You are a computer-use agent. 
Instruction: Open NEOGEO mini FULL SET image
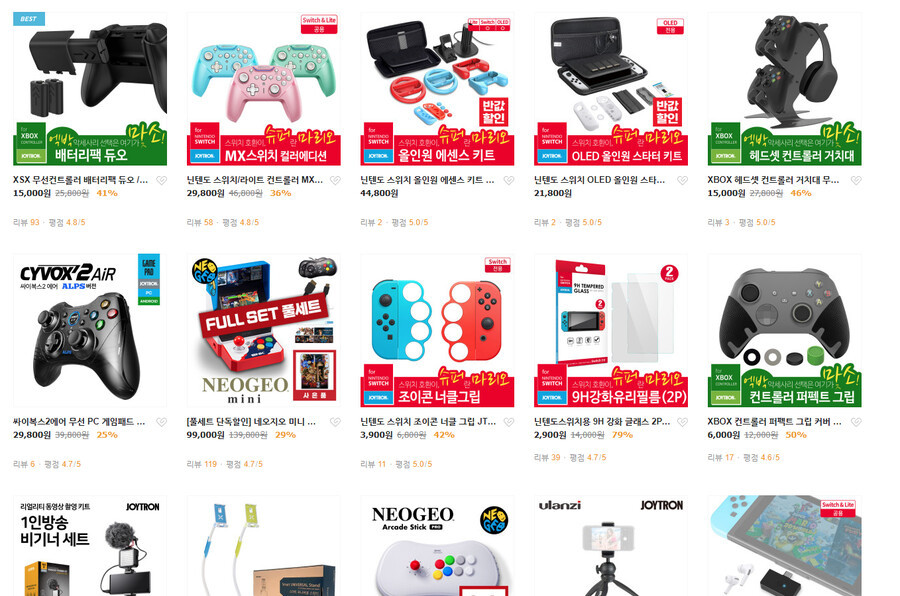click(263, 331)
